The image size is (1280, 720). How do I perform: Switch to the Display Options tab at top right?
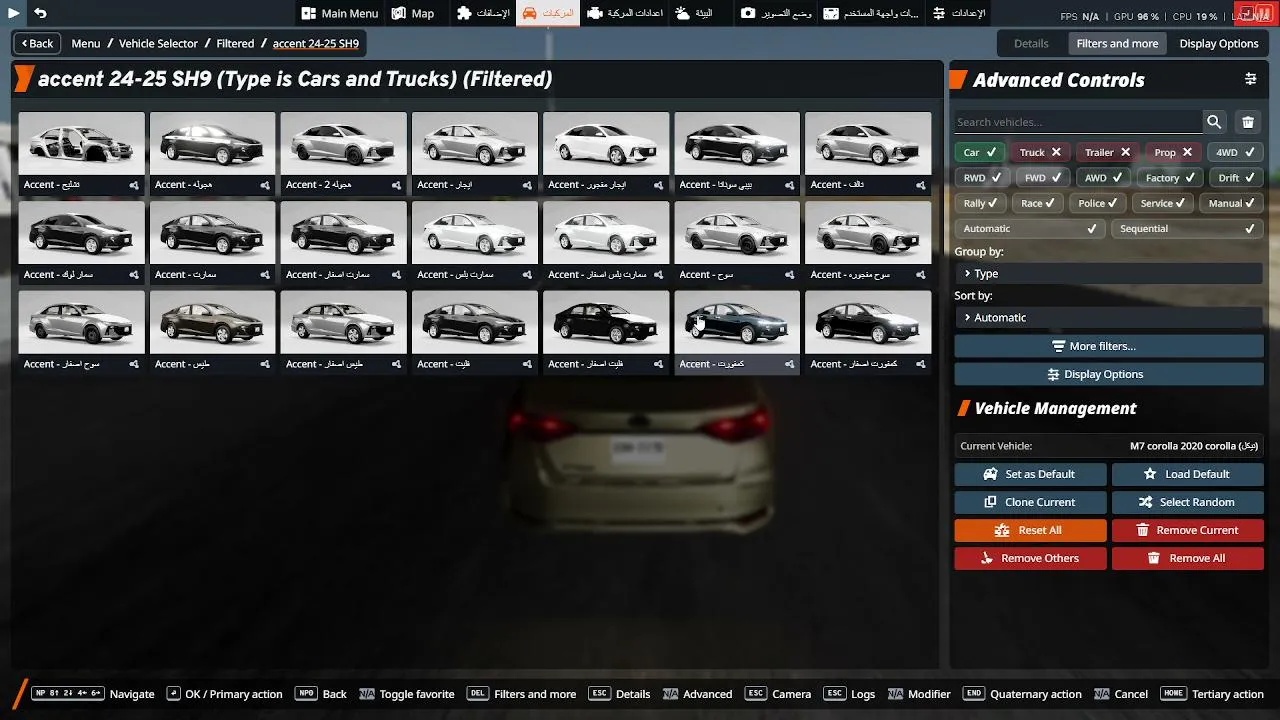(1219, 43)
